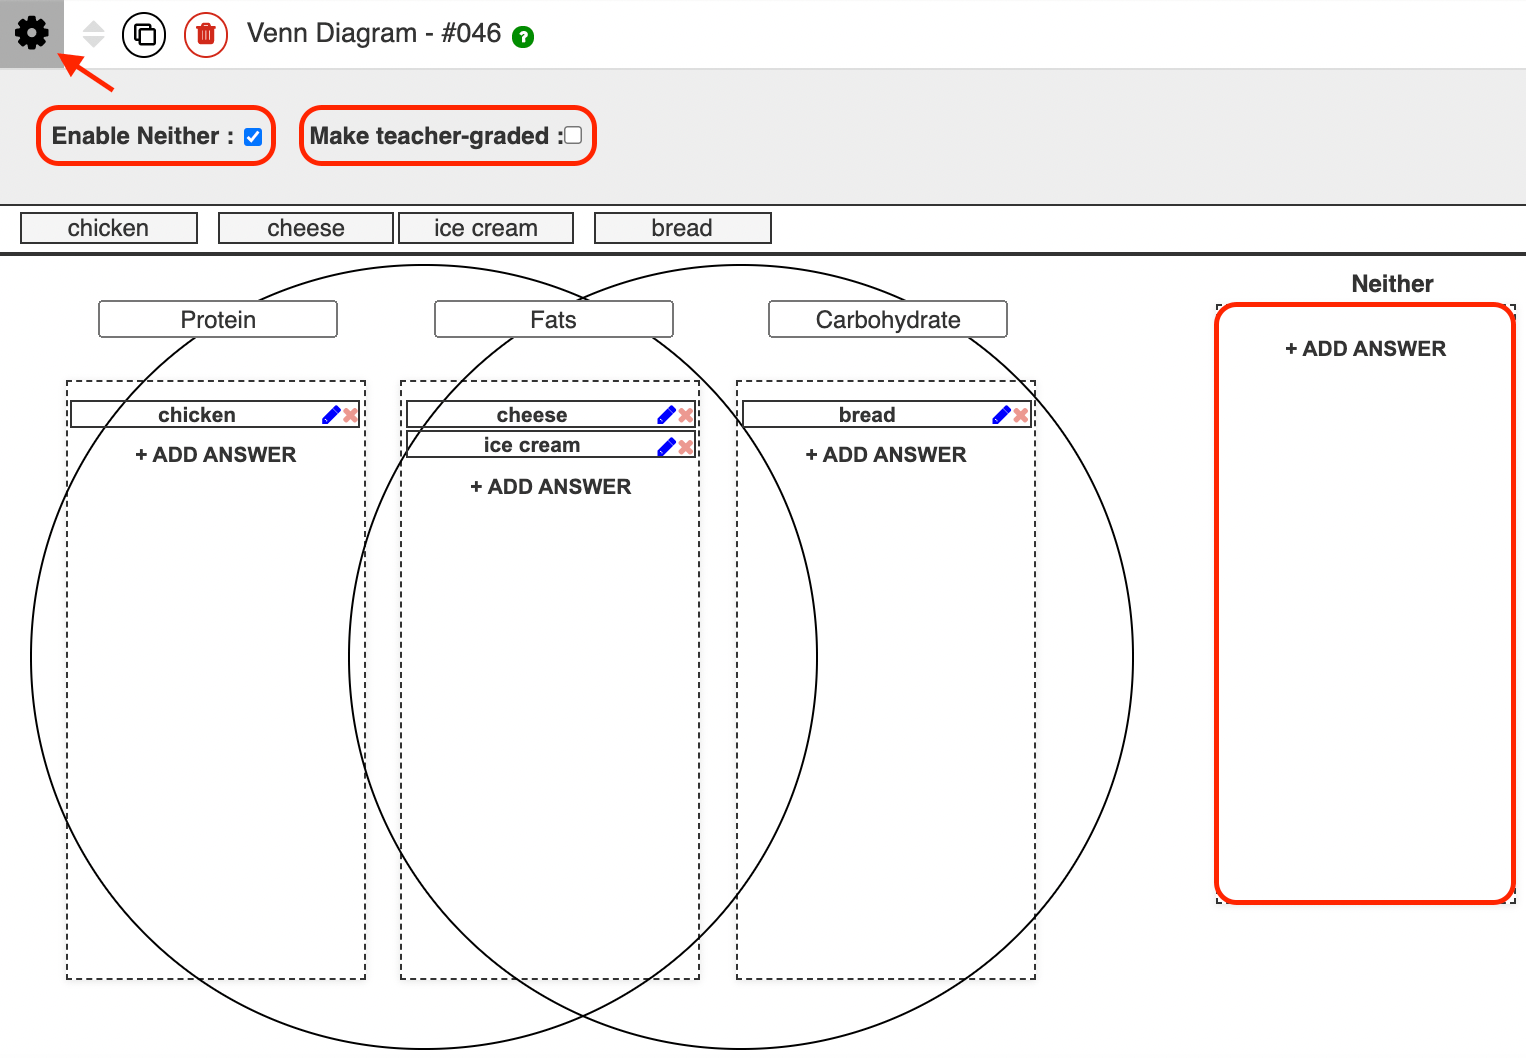This screenshot has height=1058, width=1526.
Task: Click the red X beside the chicken answer
Action: (x=349, y=413)
